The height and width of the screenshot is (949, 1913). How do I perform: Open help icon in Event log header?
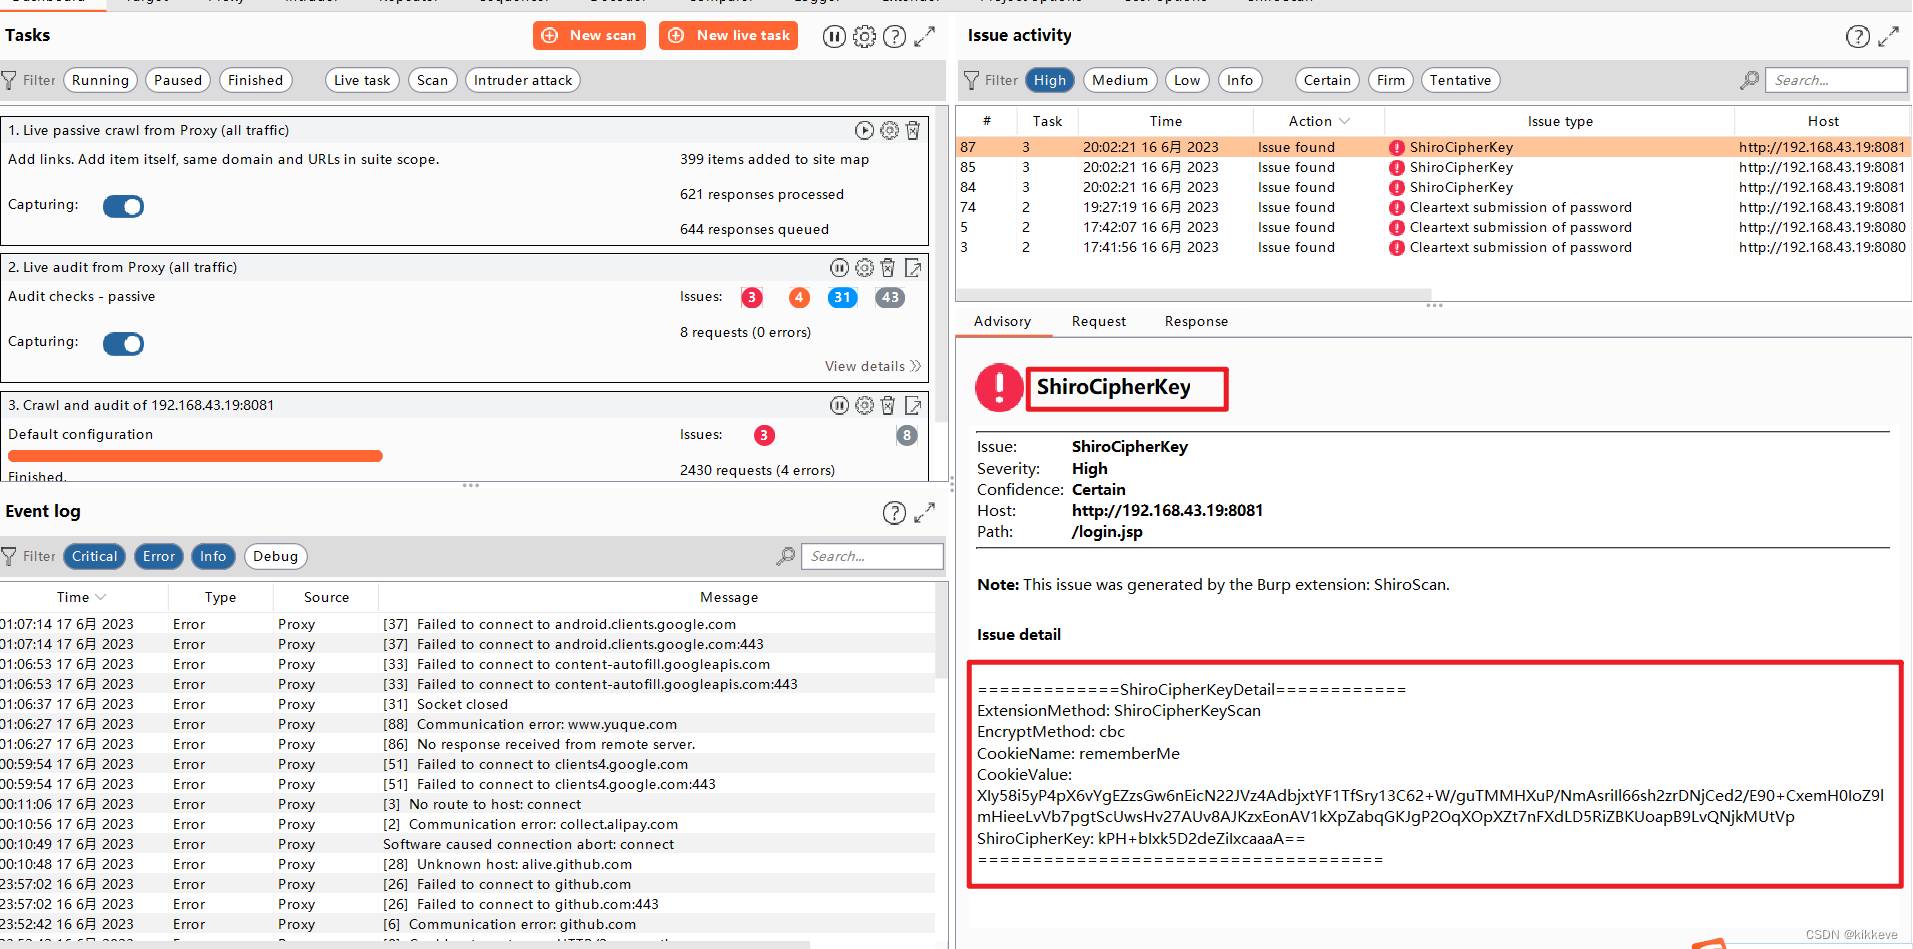pyautogui.click(x=894, y=512)
